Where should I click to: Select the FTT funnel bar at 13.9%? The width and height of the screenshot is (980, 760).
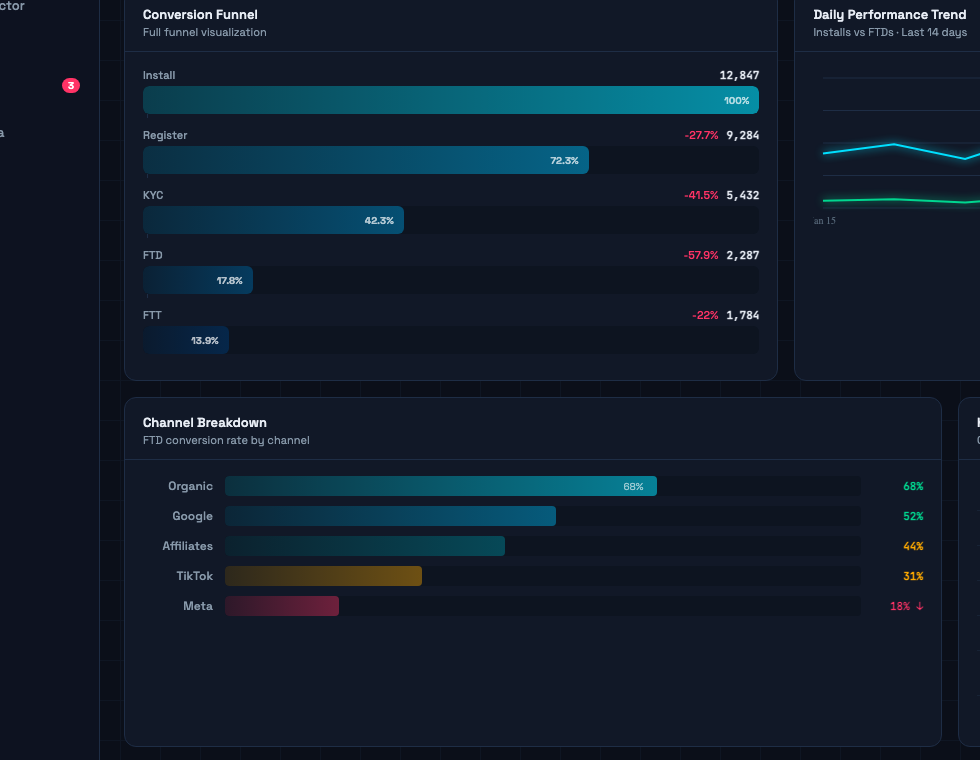tap(186, 340)
